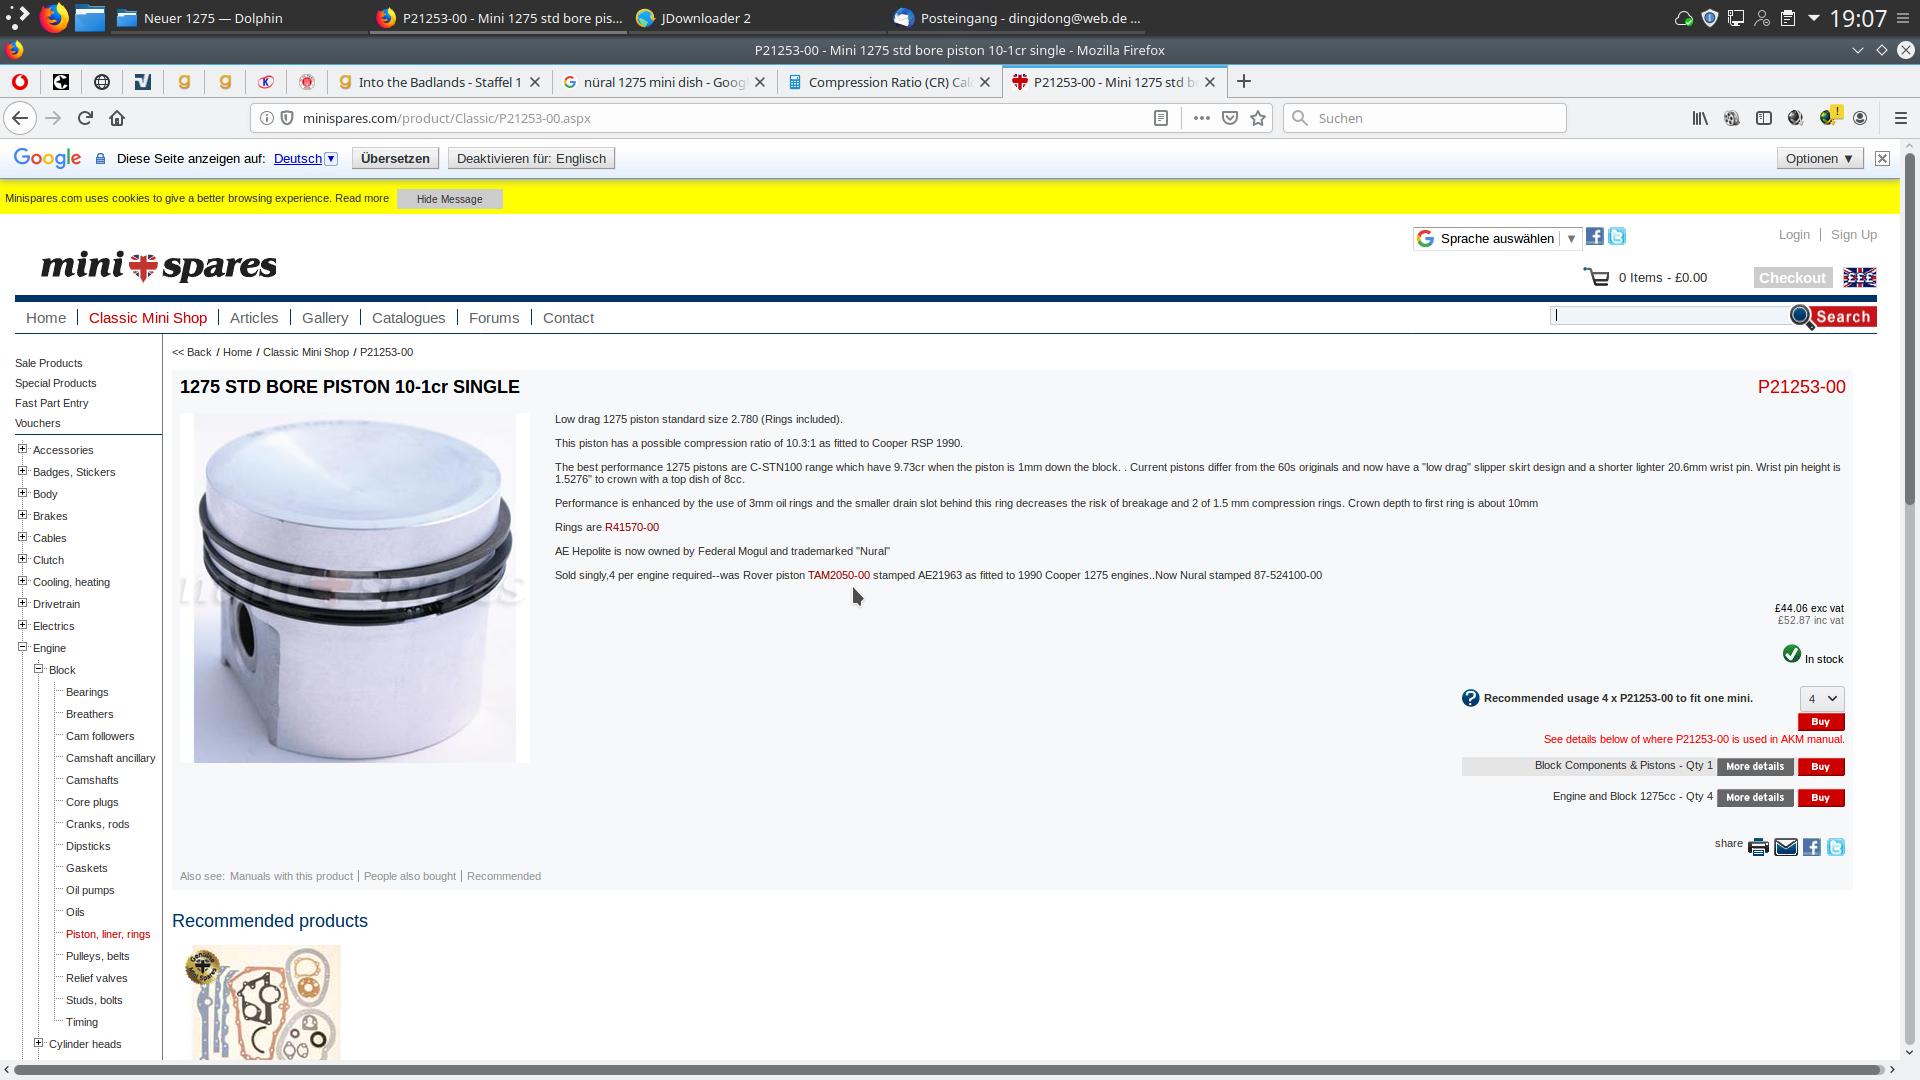Expand the Cylinder heads tree item
This screenshot has width=1920, height=1080.
[39, 1043]
